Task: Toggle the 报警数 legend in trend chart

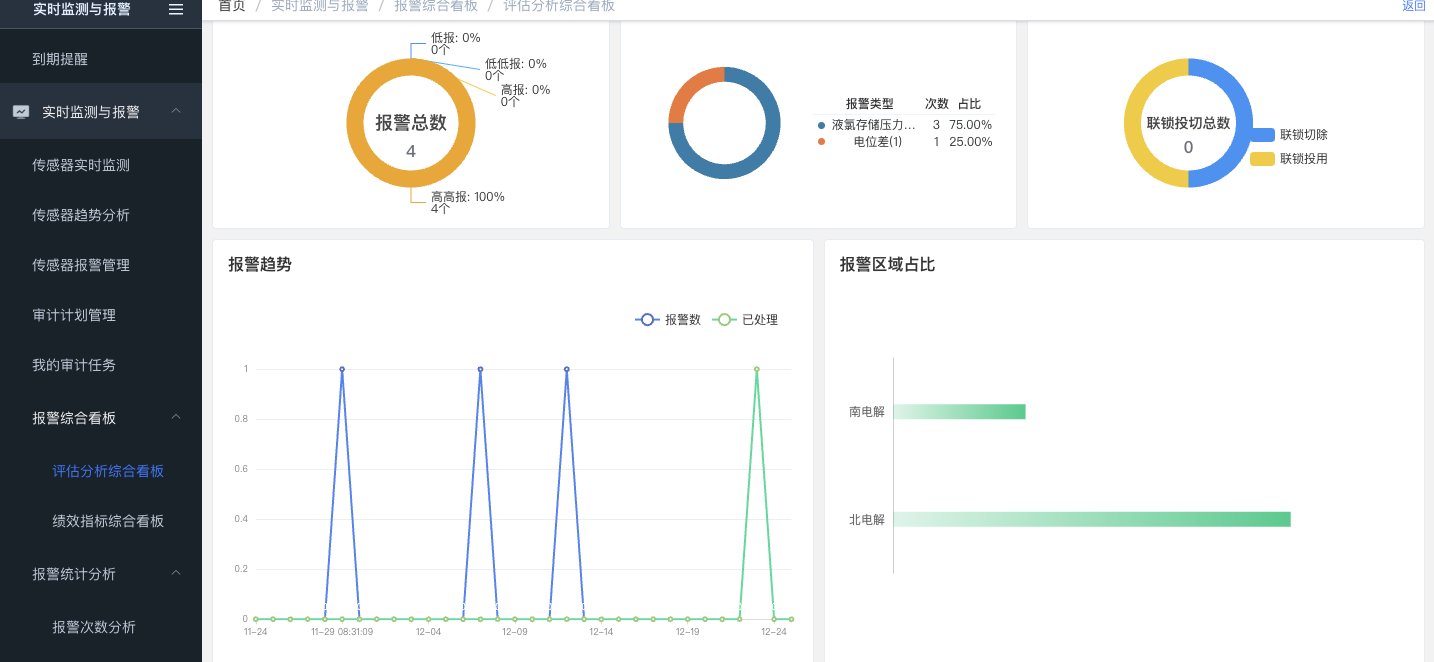Action: tap(668, 320)
